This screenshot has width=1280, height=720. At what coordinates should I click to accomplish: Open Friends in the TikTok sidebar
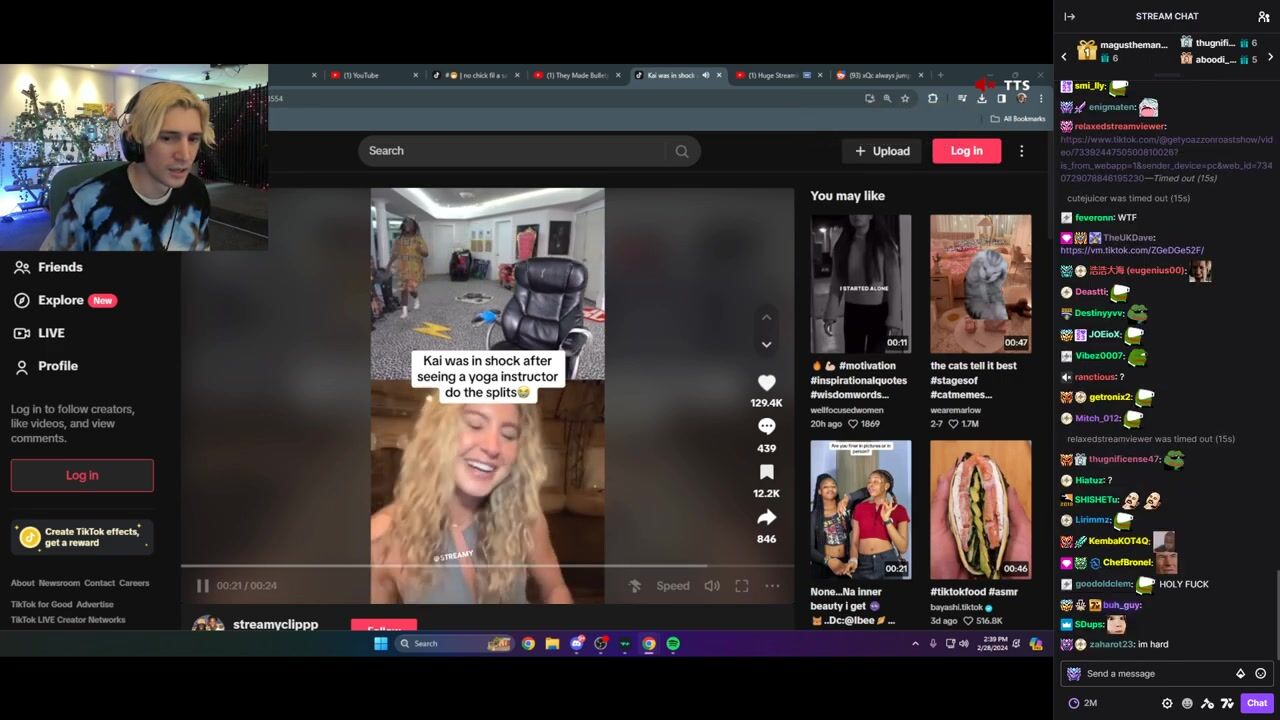(48, 267)
